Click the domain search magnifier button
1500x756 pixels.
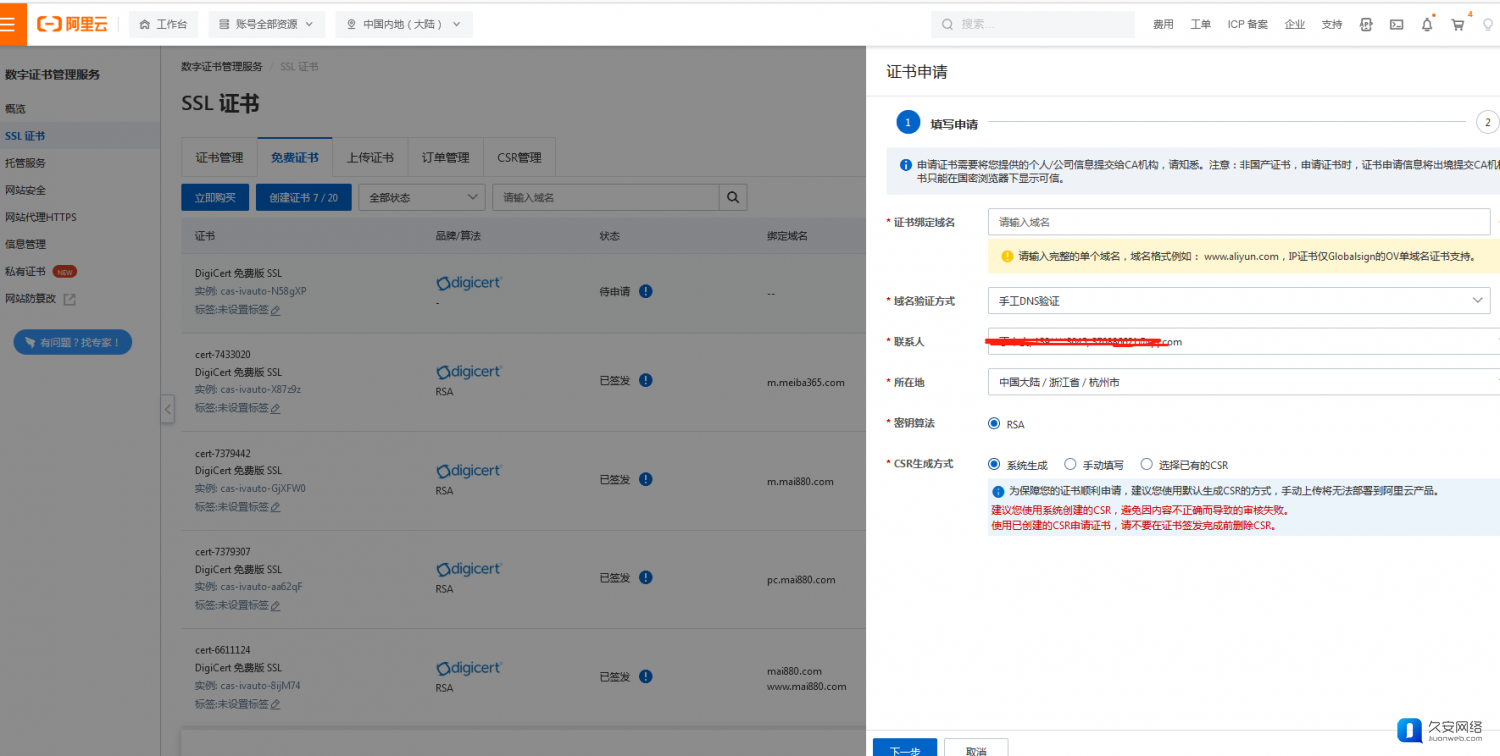pyautogui.click(x=733, y=198)
